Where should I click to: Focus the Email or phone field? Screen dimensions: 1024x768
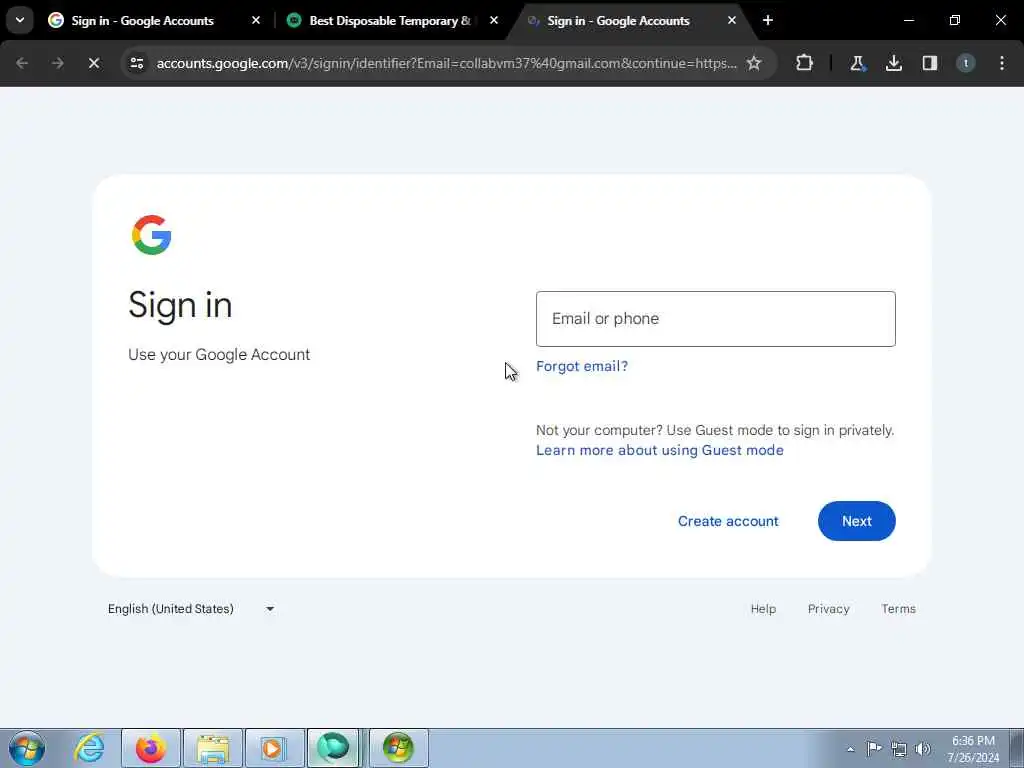pos(715,319)
